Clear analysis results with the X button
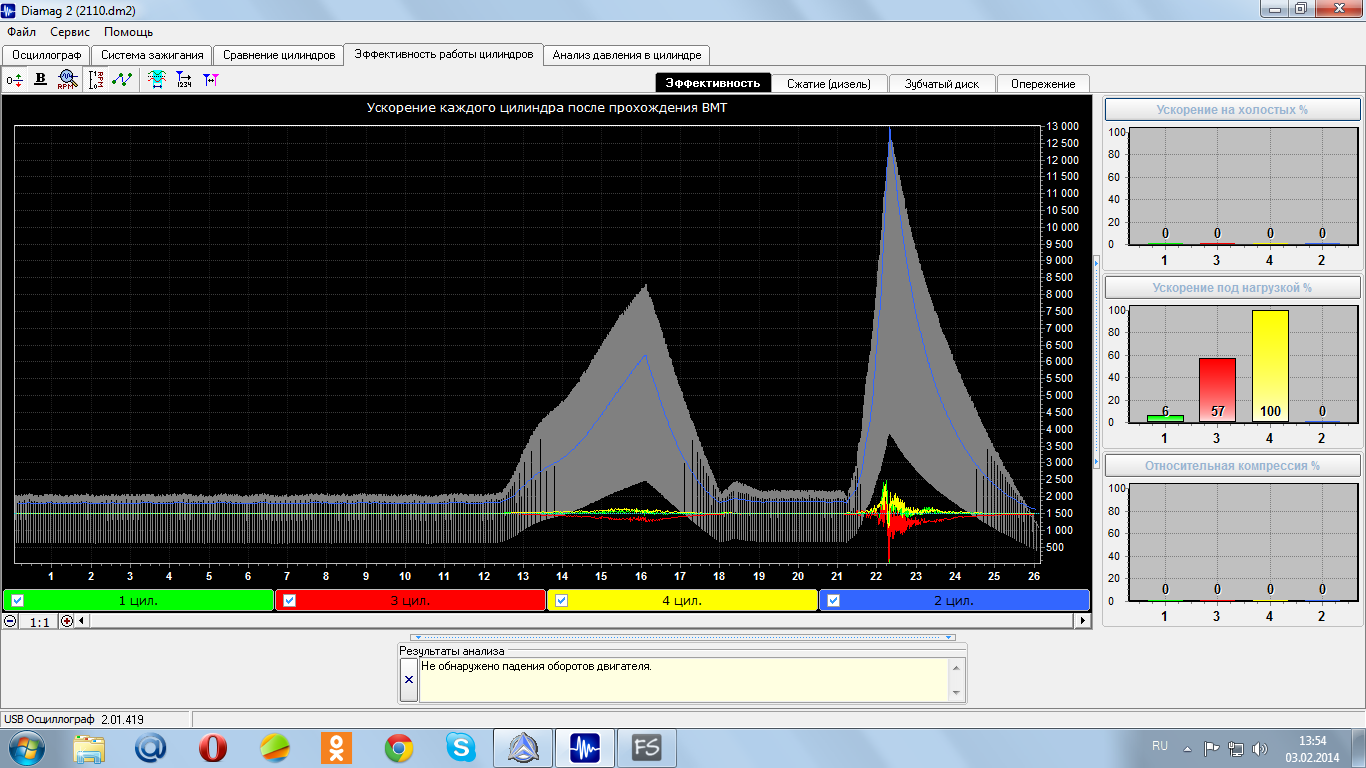Viewport: 1366px width, 768px height. [x=408, y=679]
